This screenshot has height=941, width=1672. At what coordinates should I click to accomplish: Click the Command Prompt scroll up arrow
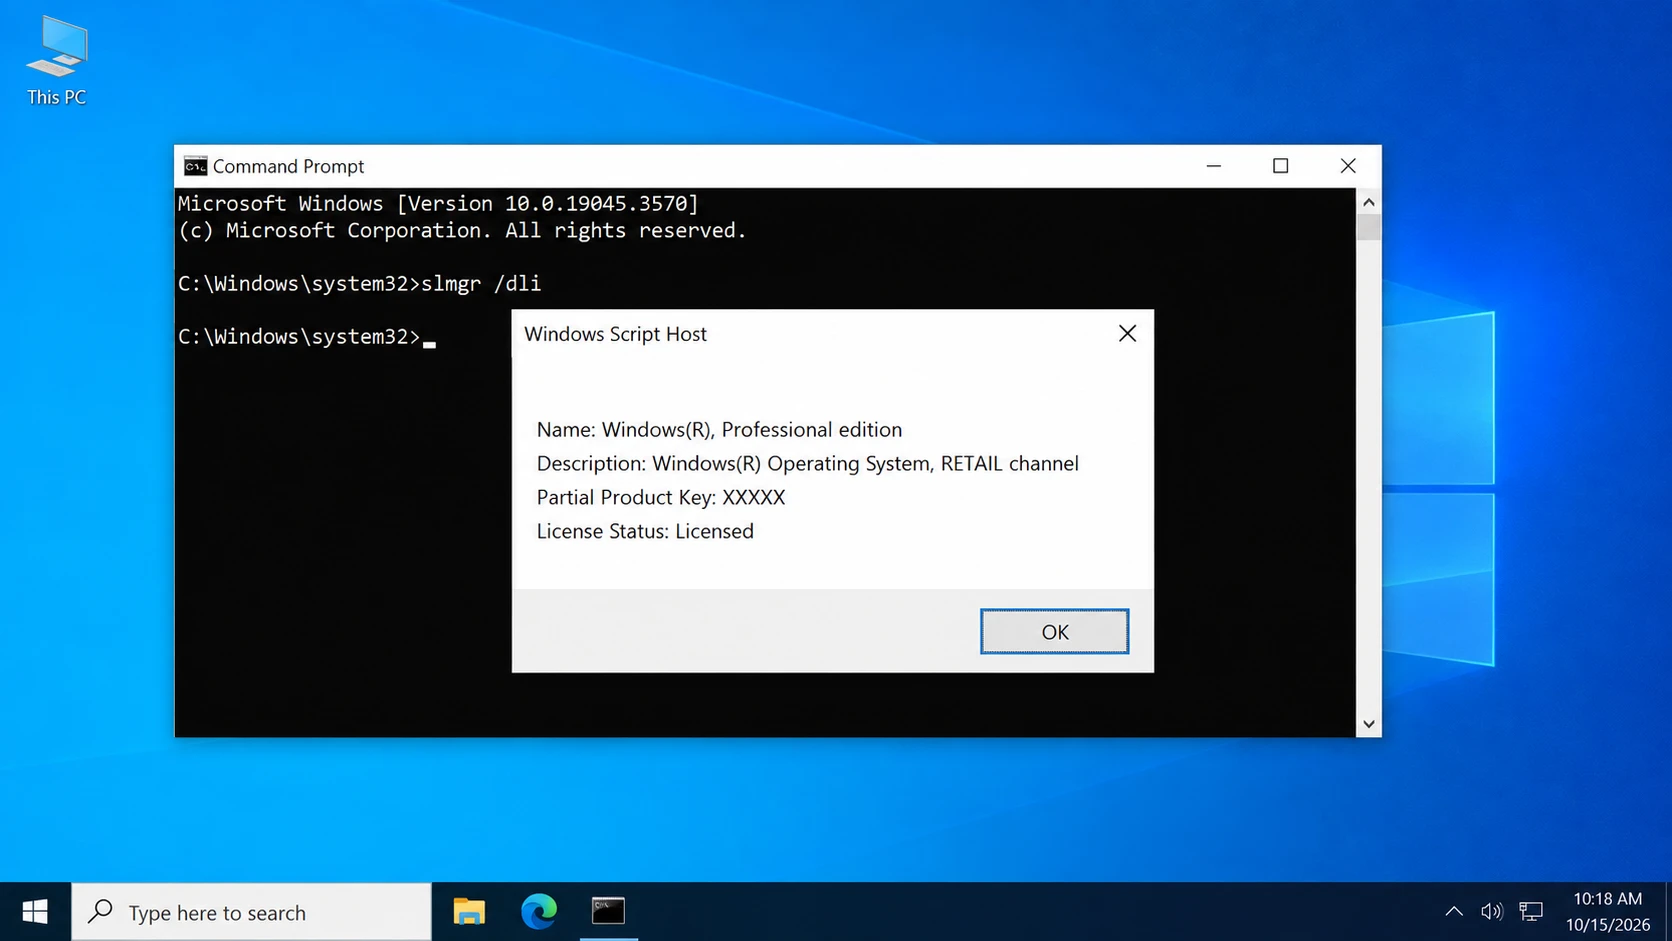pos(1368,202)
